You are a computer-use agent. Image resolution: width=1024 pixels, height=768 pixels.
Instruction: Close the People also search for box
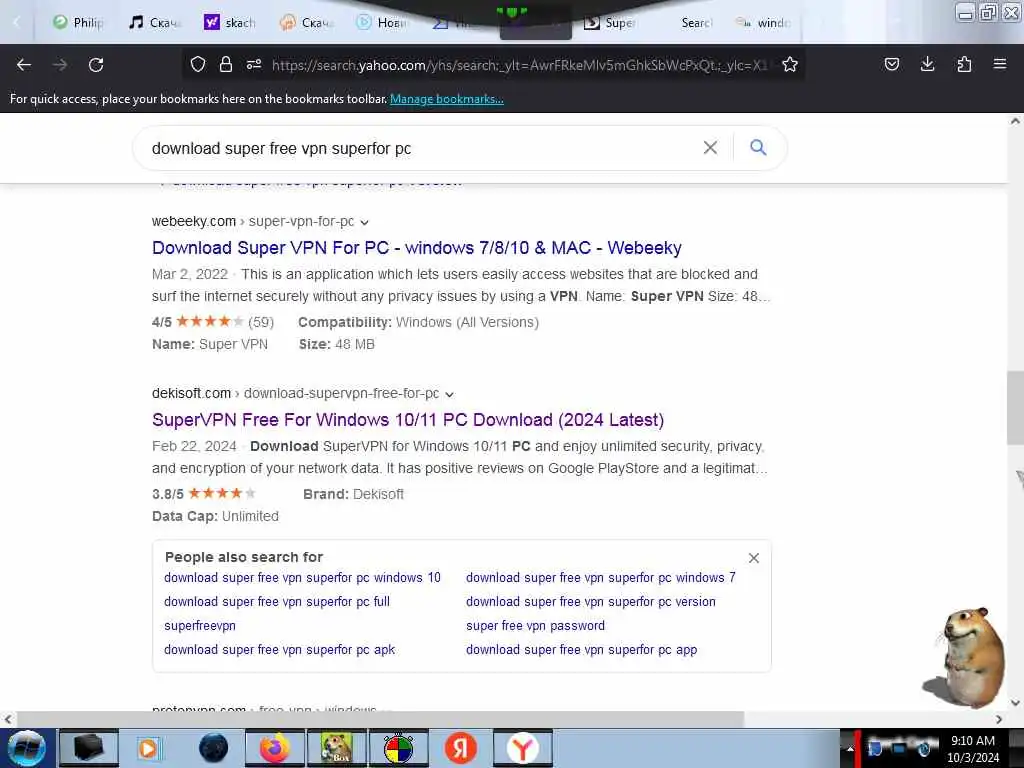754,558
